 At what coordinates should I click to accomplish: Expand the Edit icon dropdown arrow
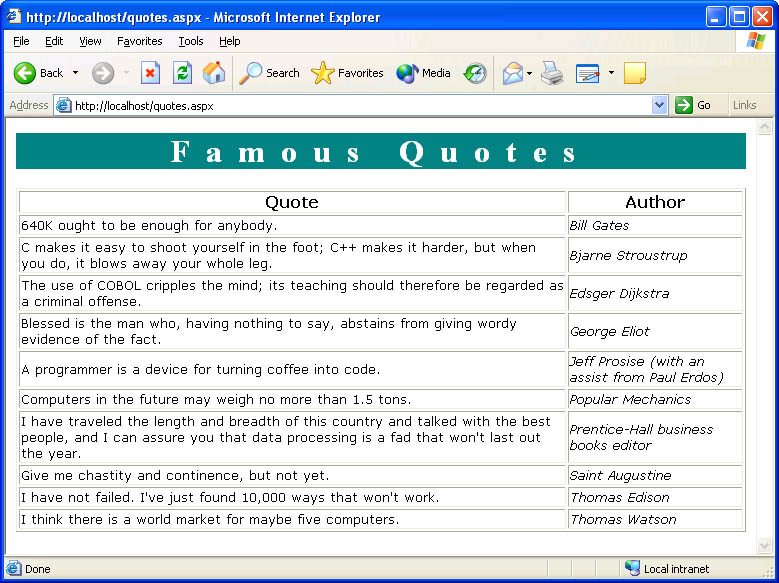[612, 73]
